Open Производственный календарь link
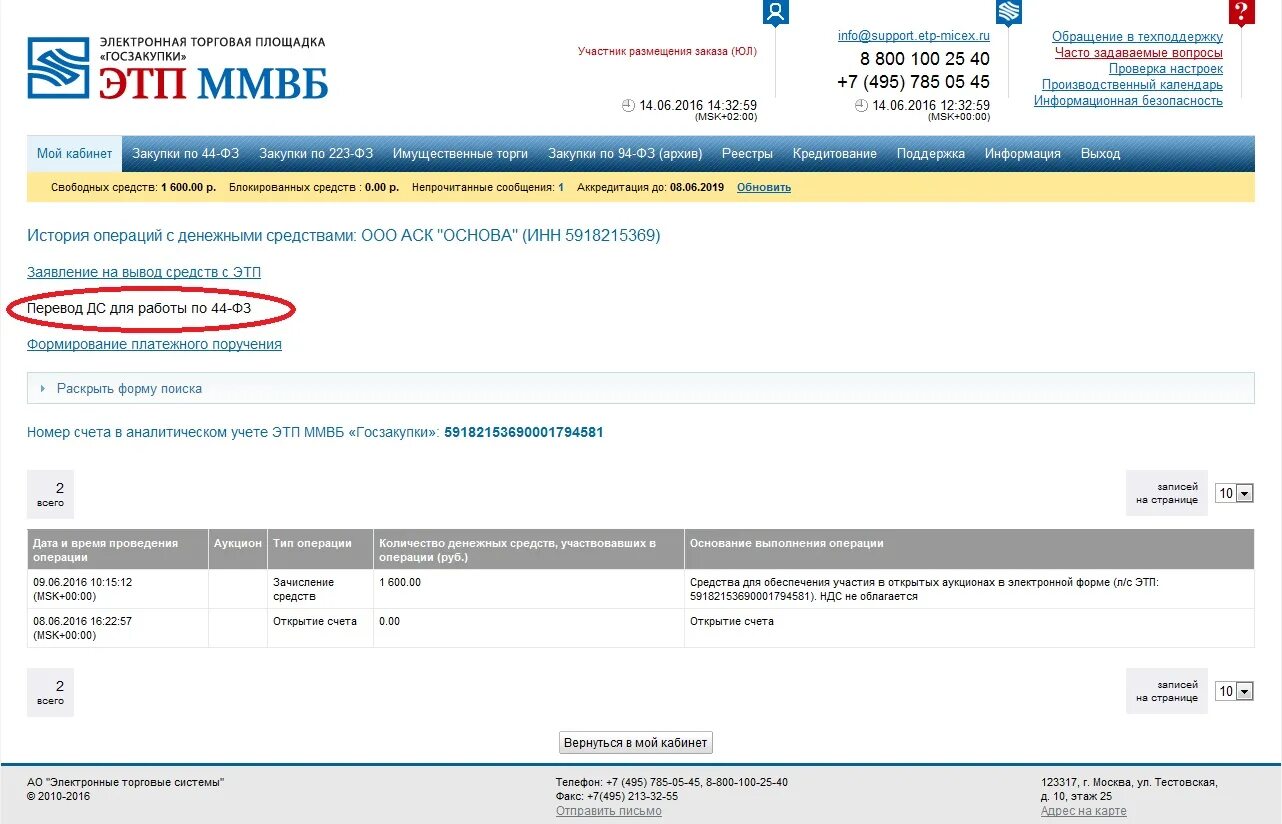The width and height of the screenshot is (1282, 824). click(x=1132, y=85)
